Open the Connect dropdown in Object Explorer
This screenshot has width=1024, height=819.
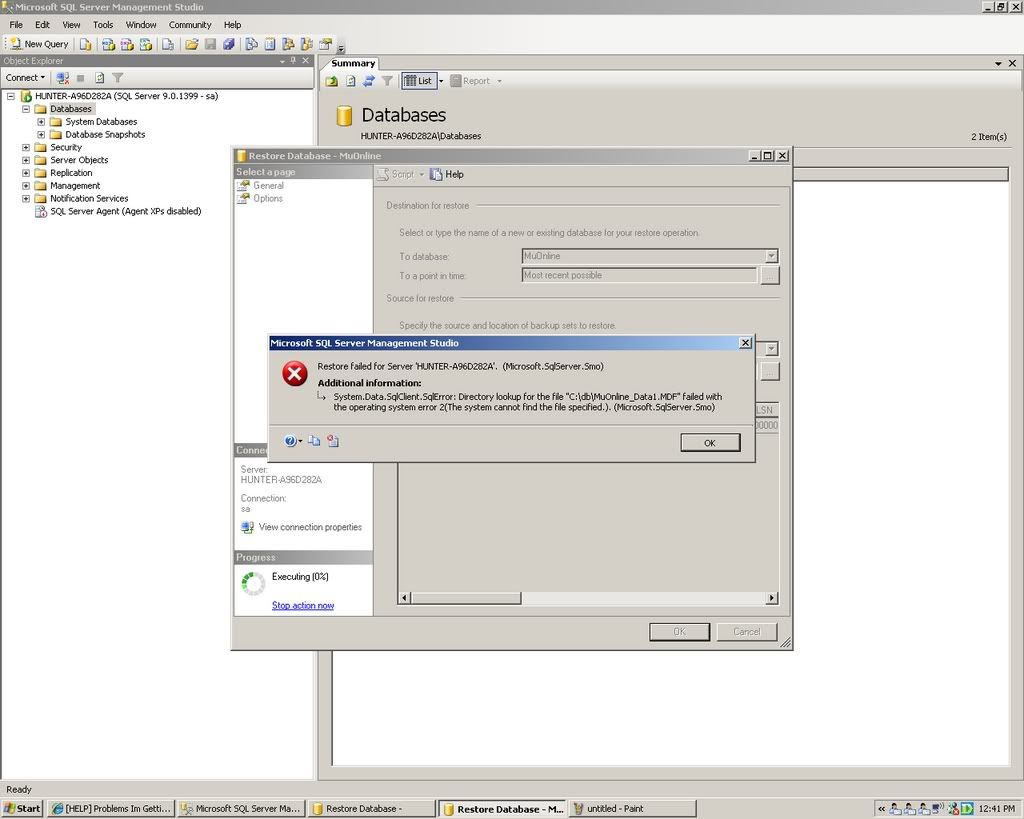[25, 77]
